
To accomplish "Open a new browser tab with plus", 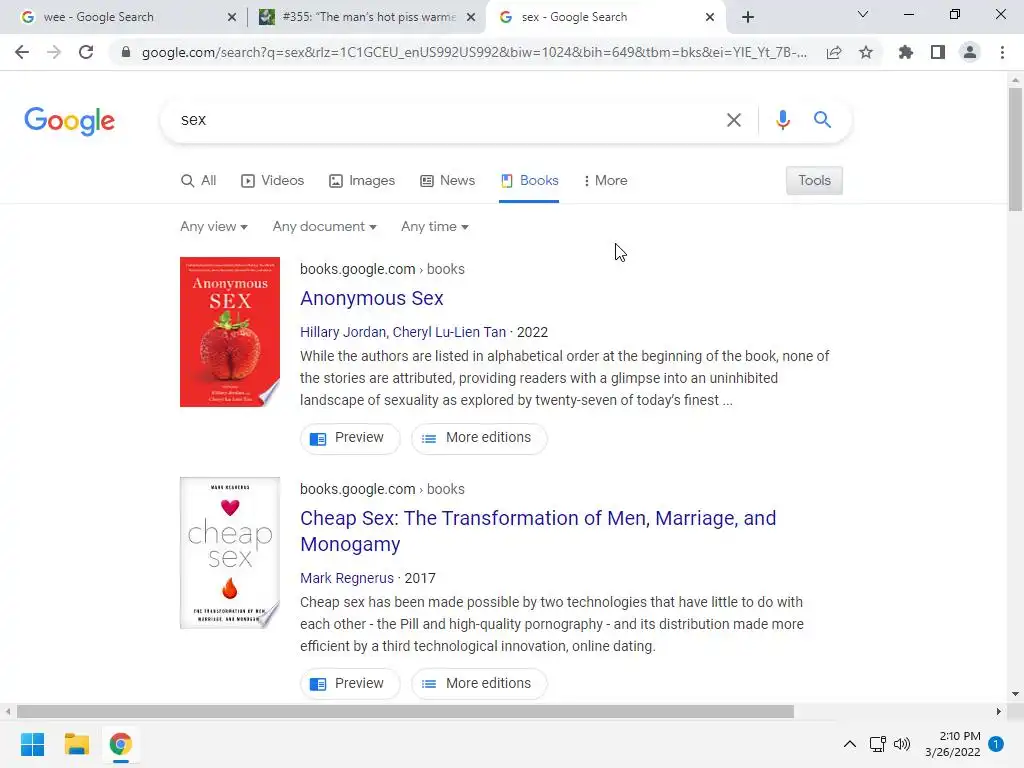I will (748, 17).
